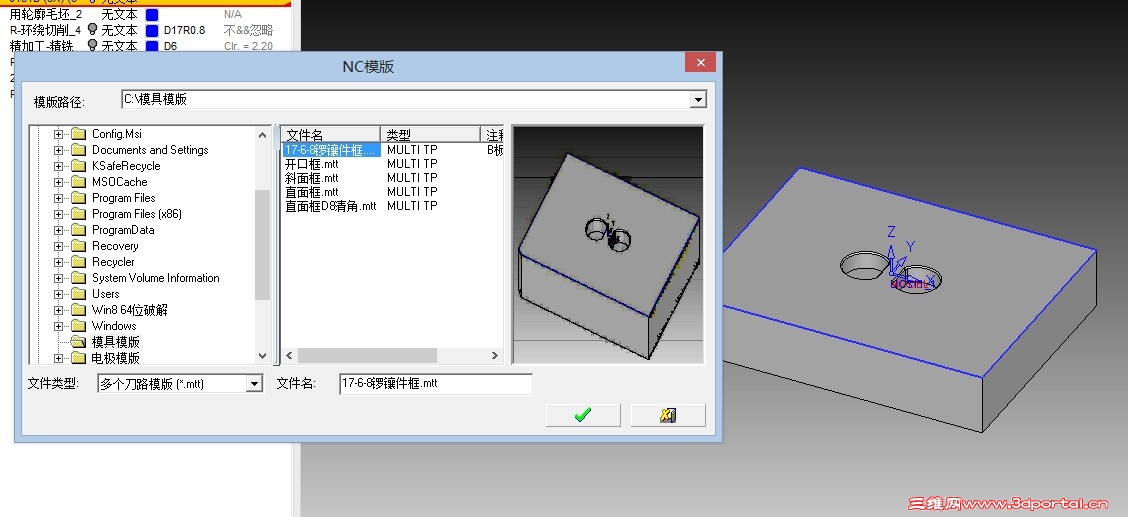Select the open 模具模版 folder icon
Screen dimensions: 1128x517
(x=78, y=342)
